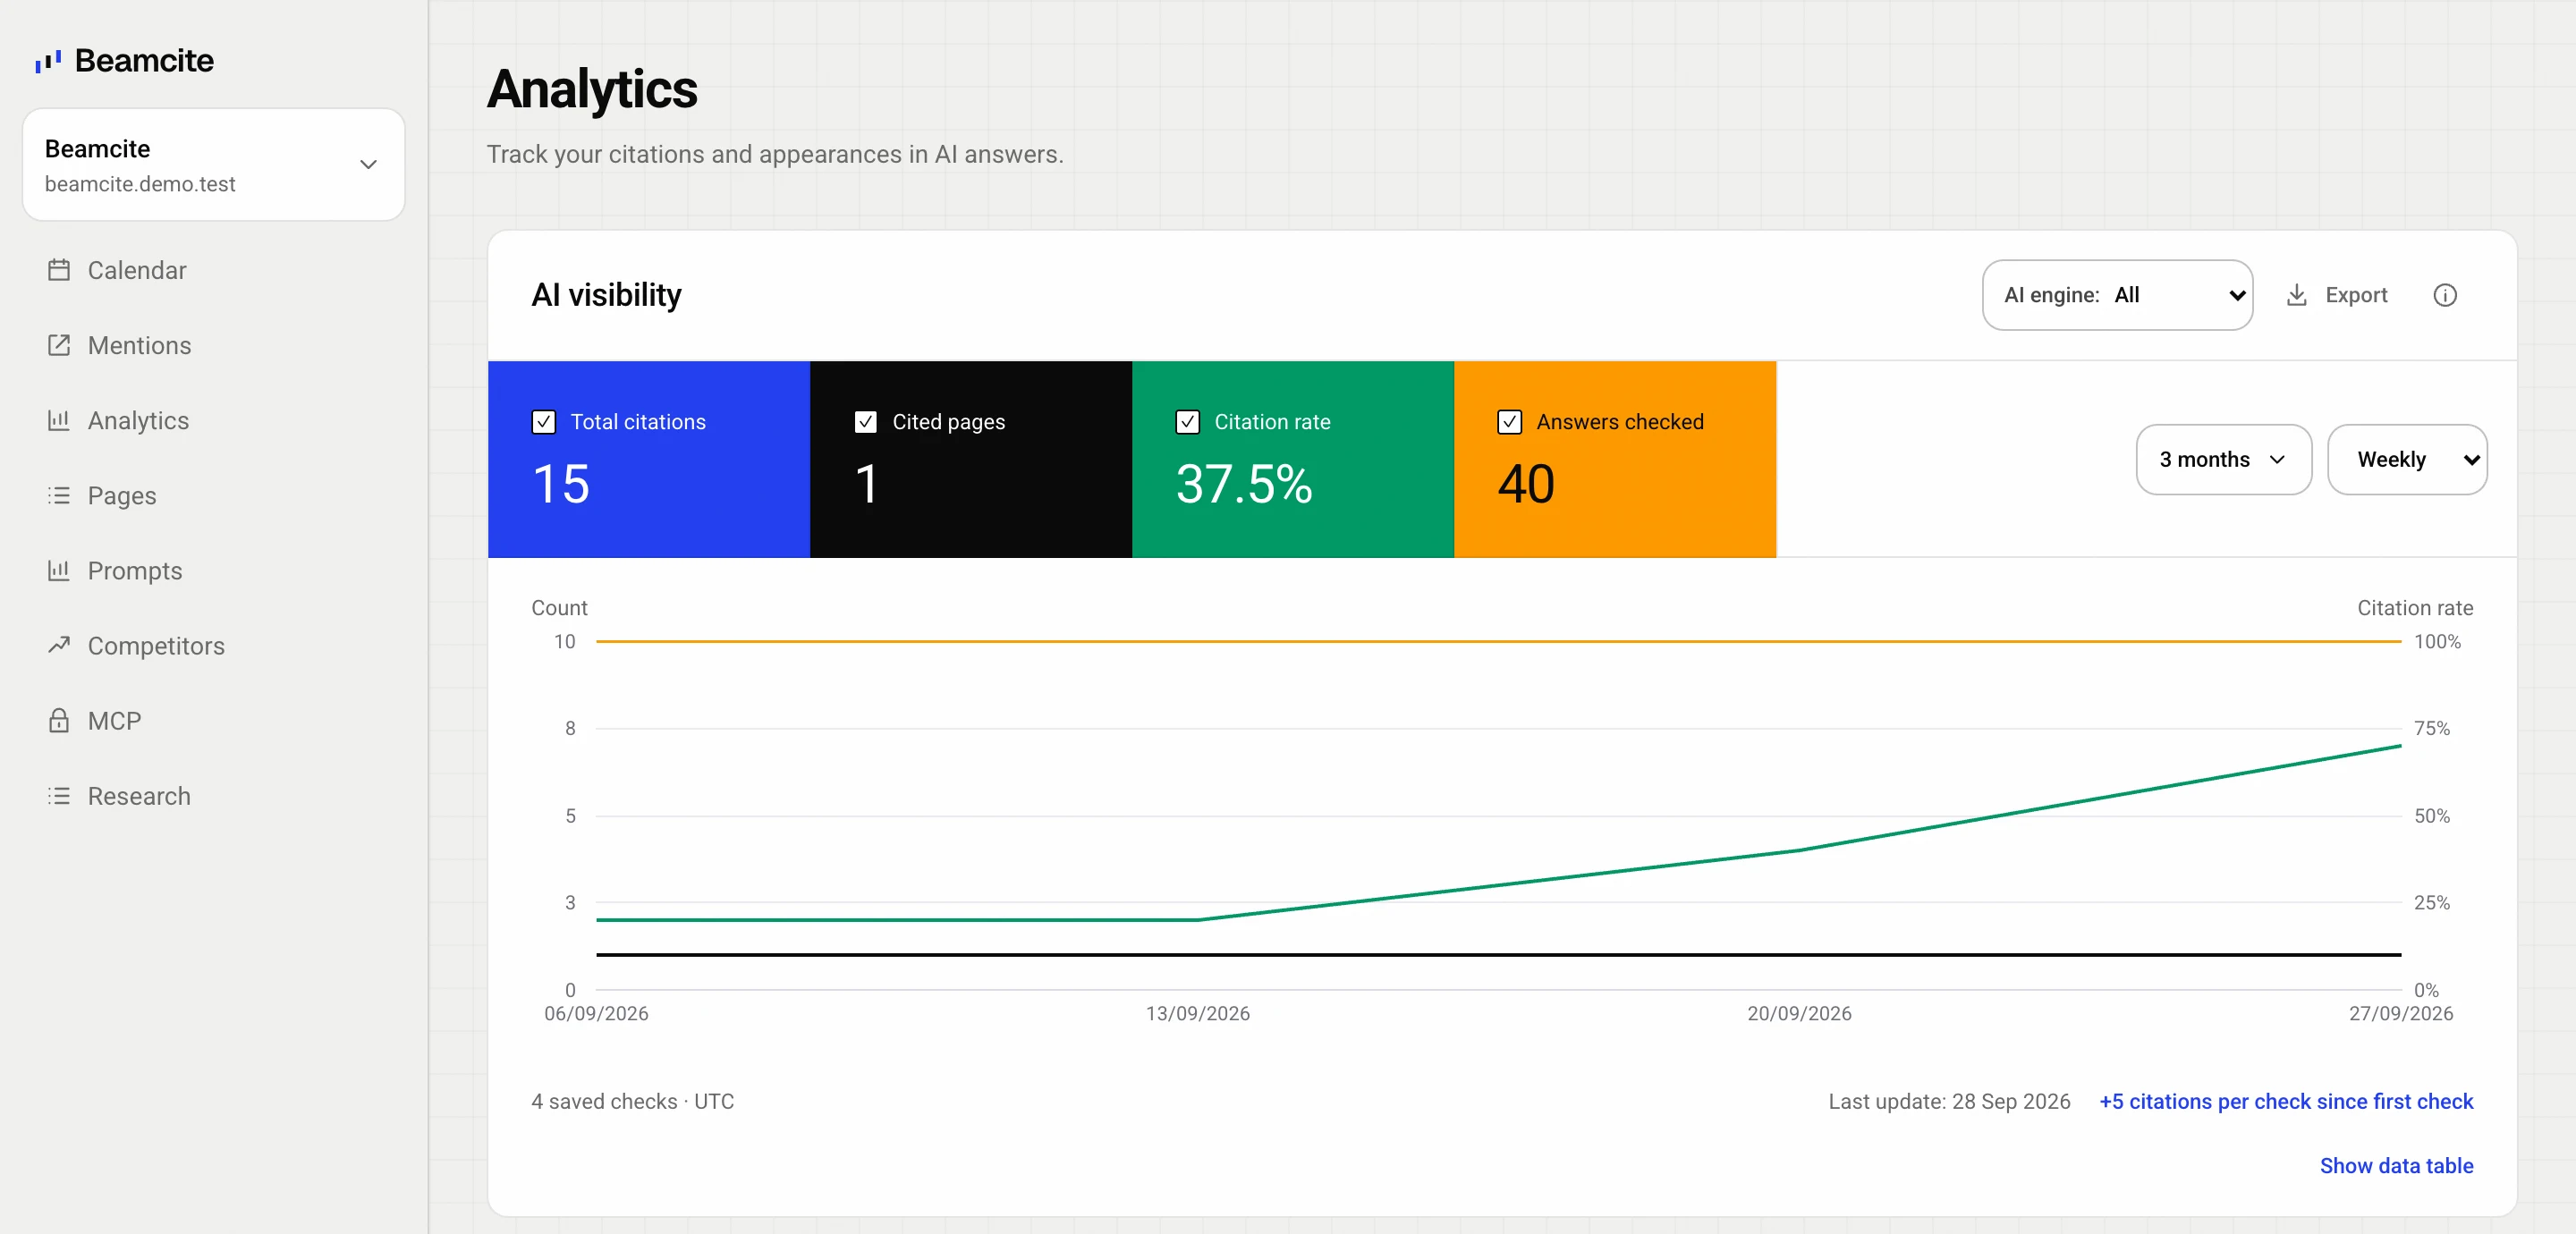The width and height of the screenshot is (2576, 1234).
Task: Click Show data table link
Action: [2396, 1165]
